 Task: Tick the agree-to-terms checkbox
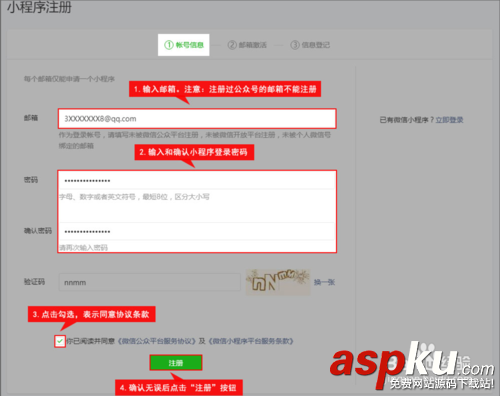[x=60, y=341]
